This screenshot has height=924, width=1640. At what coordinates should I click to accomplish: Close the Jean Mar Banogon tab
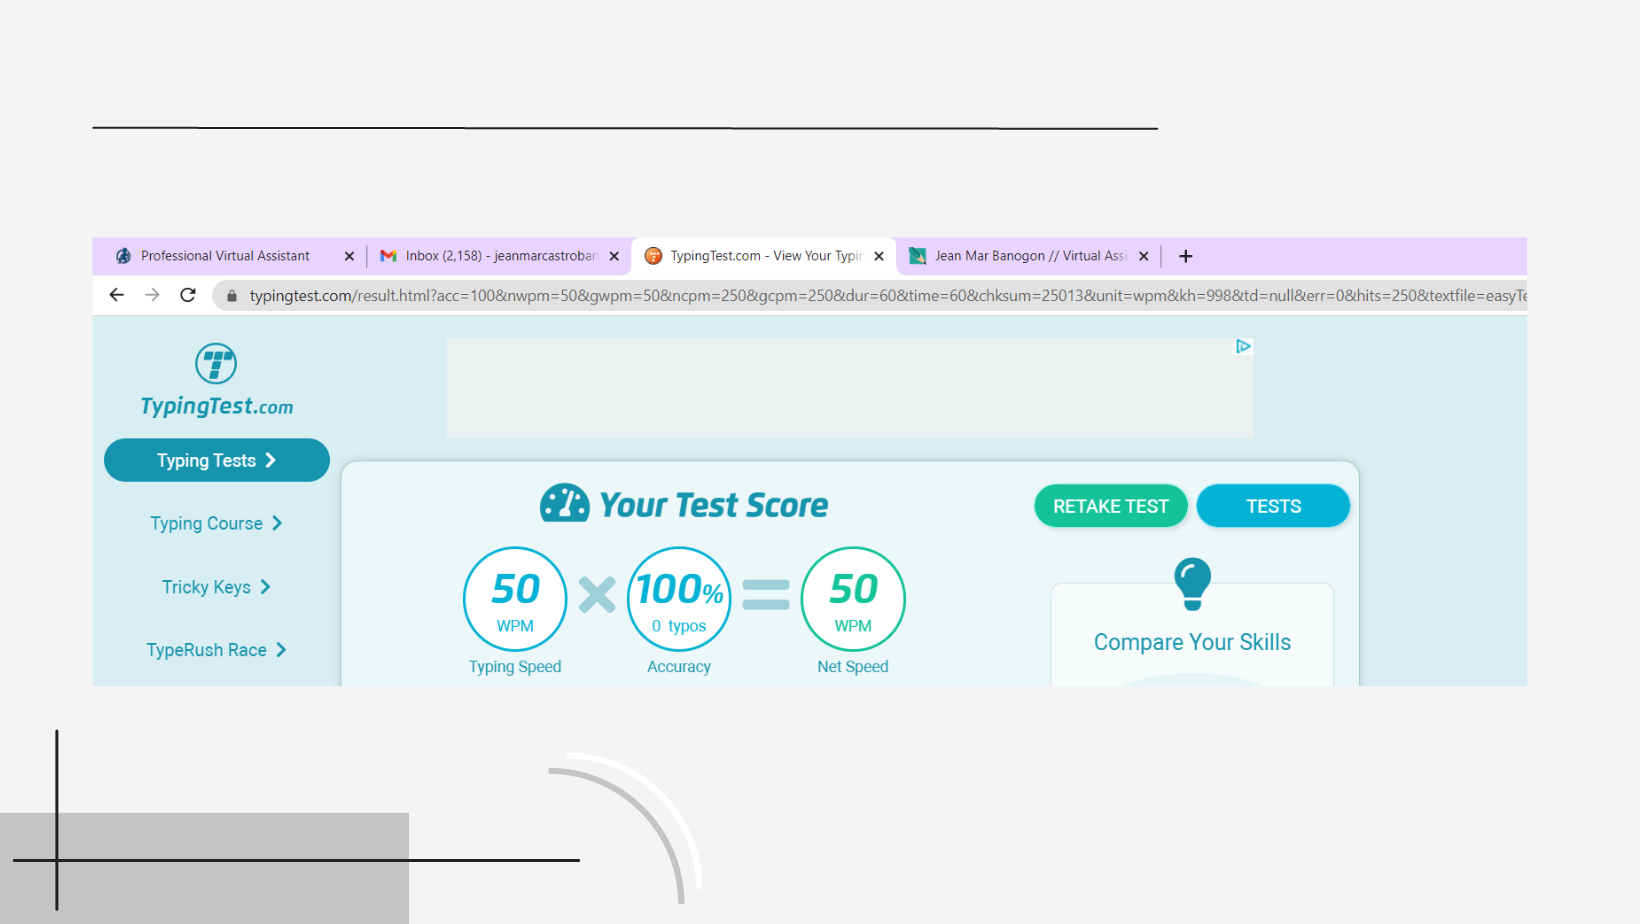(1144, 256)
